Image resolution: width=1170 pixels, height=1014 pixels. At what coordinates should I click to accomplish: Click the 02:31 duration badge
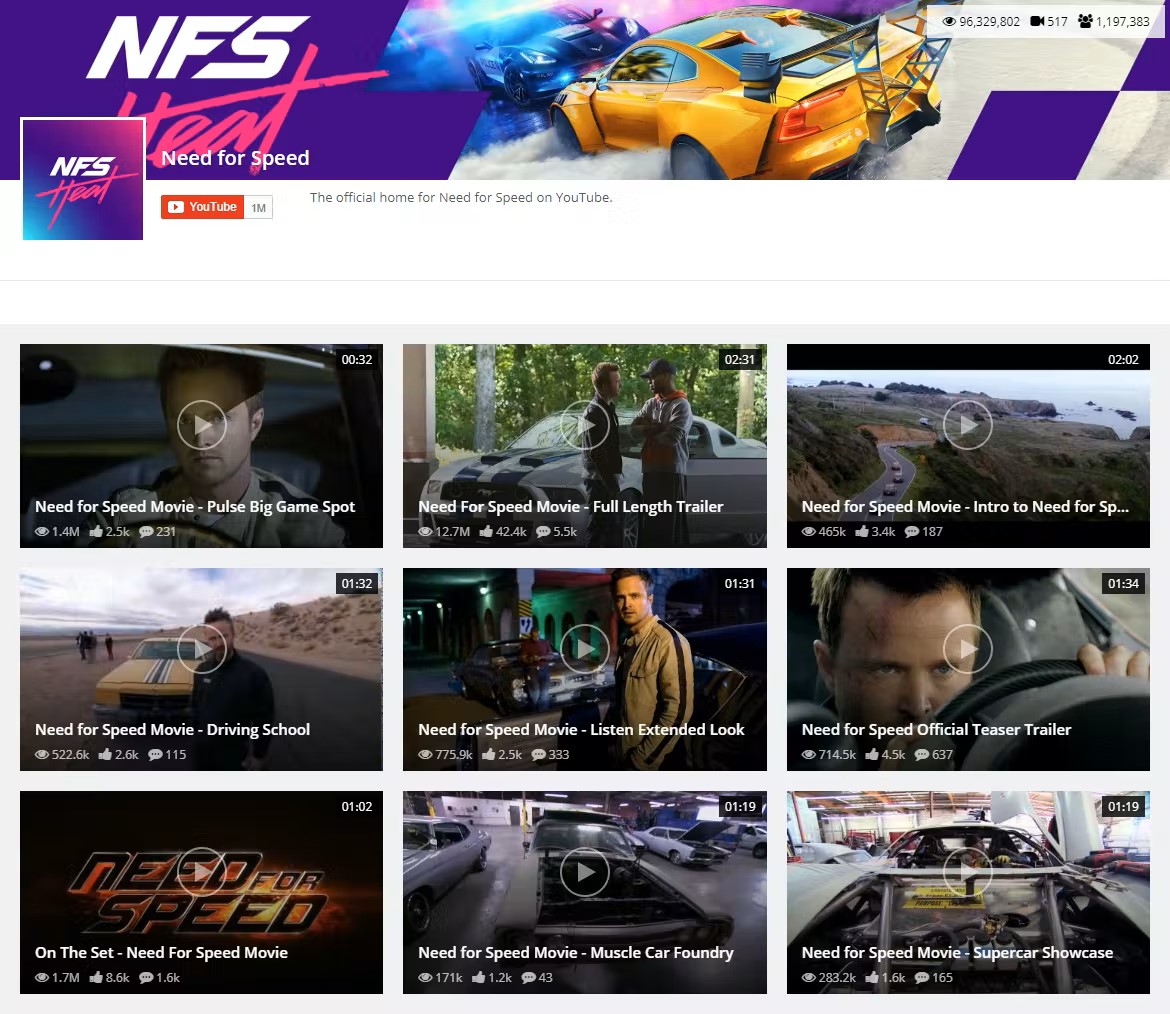pyautogui.click(x=739, y=360)
